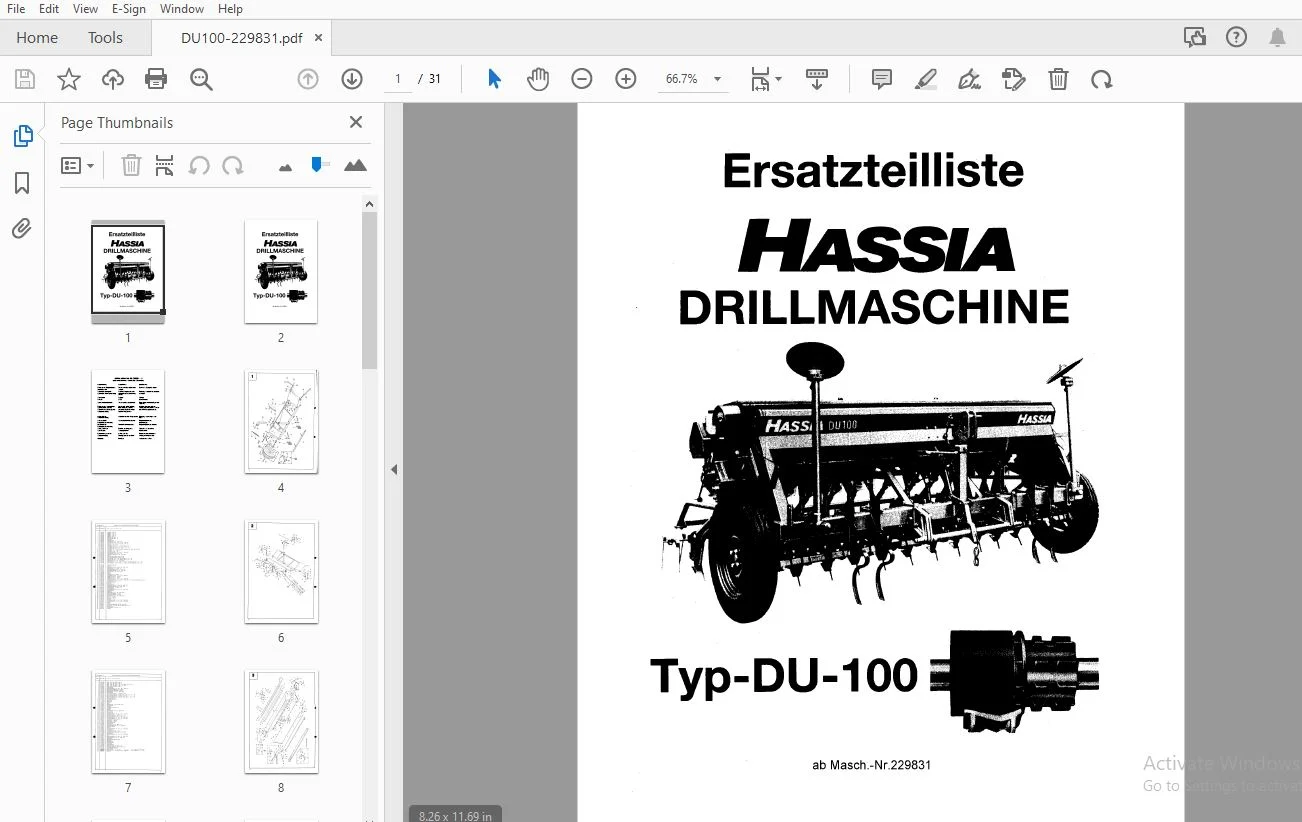Viewport: 1302px width, 822px height.
Task: Add a sticky note comment
Action: click(x=882, y=79)
